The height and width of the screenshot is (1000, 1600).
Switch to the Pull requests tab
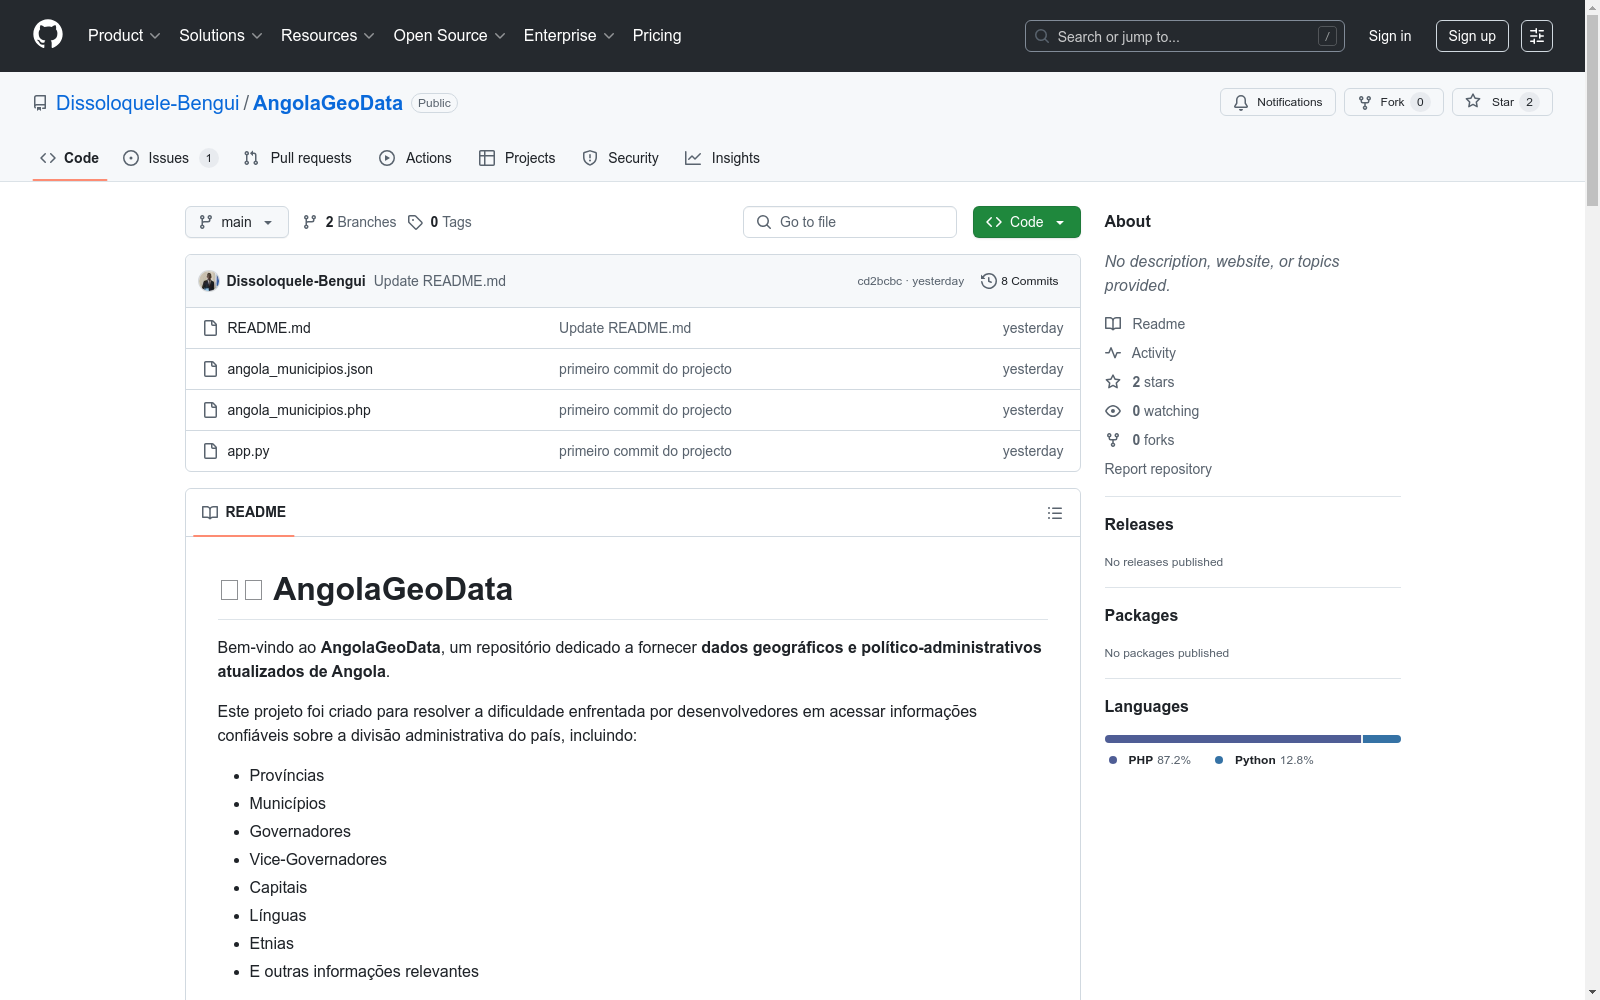pyautogui.click(x=298, y=158)
